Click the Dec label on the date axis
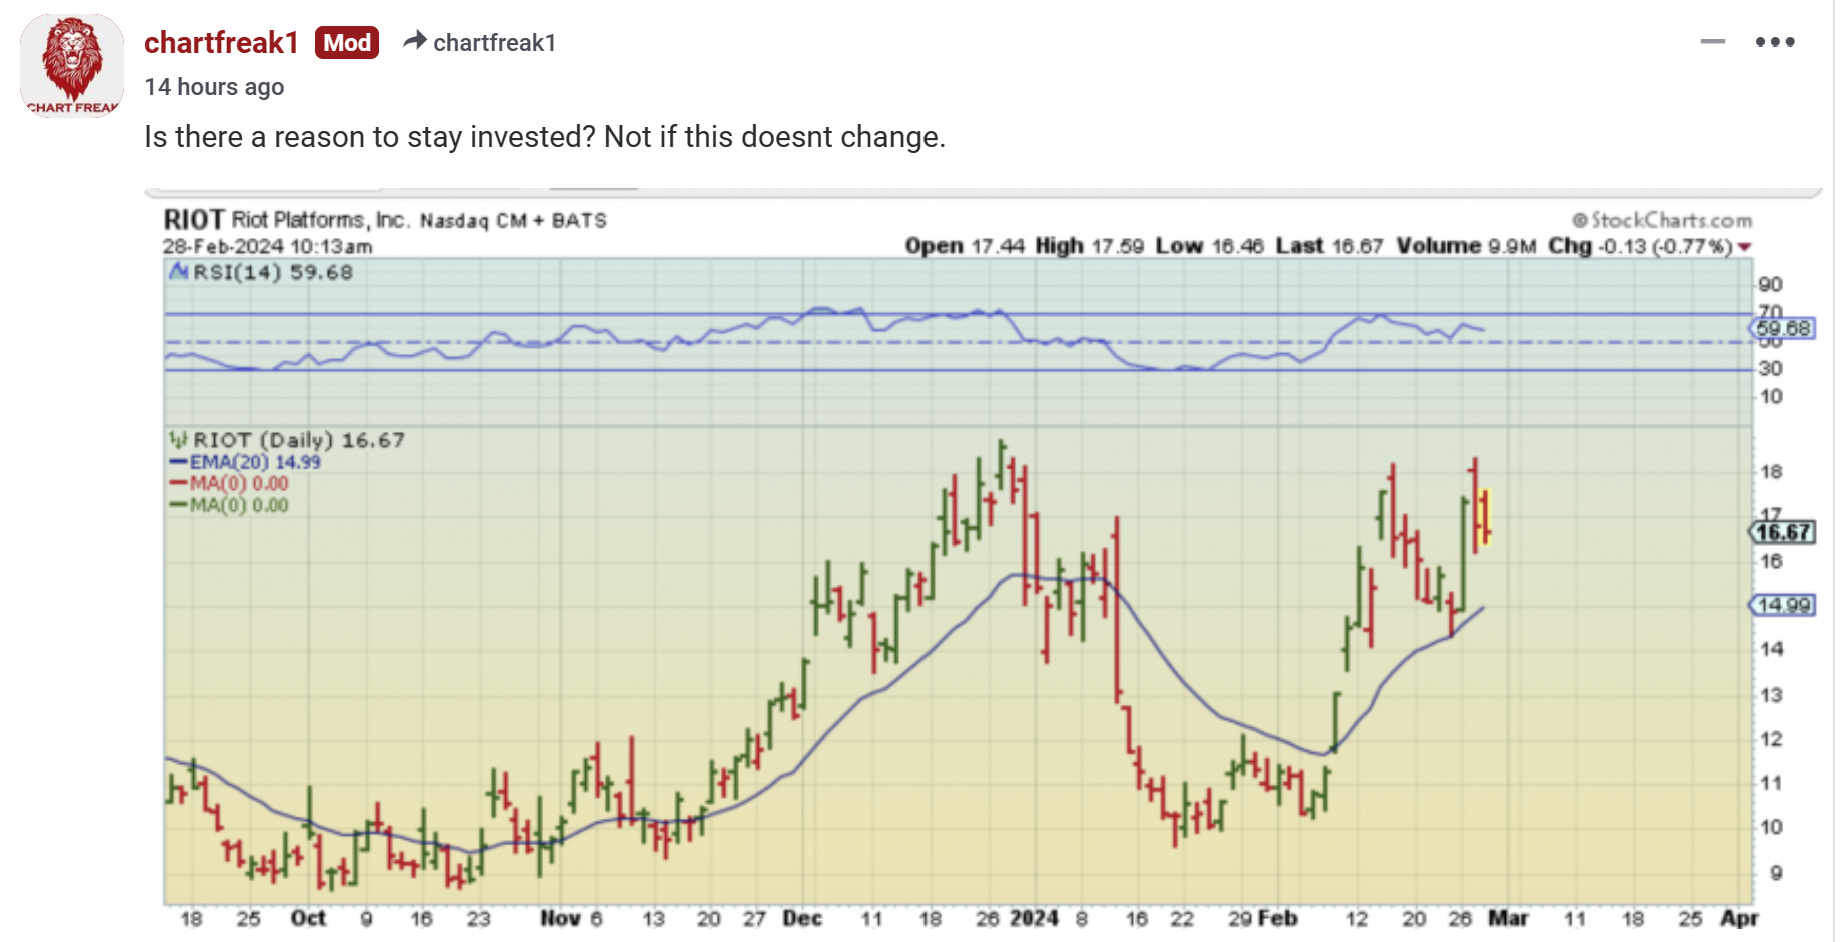This screenshot has height=942, width=1842. tap(802, 918)
